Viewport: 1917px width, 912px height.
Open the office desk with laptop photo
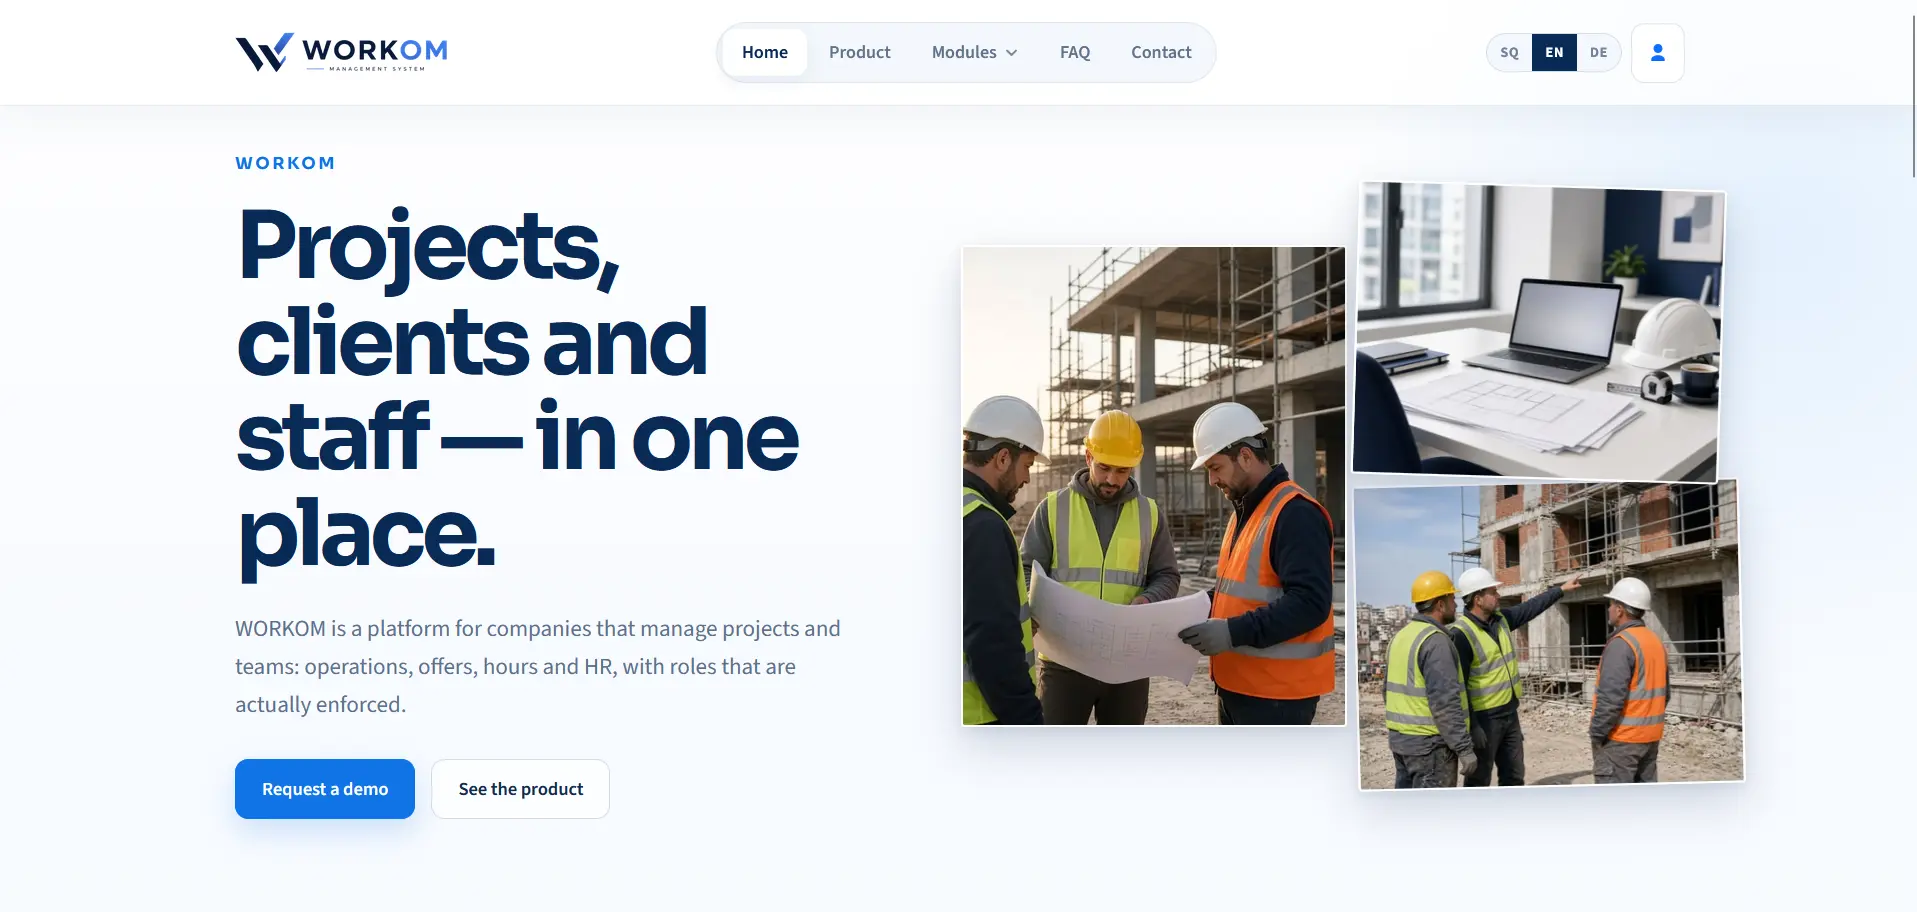(1538, 332)
